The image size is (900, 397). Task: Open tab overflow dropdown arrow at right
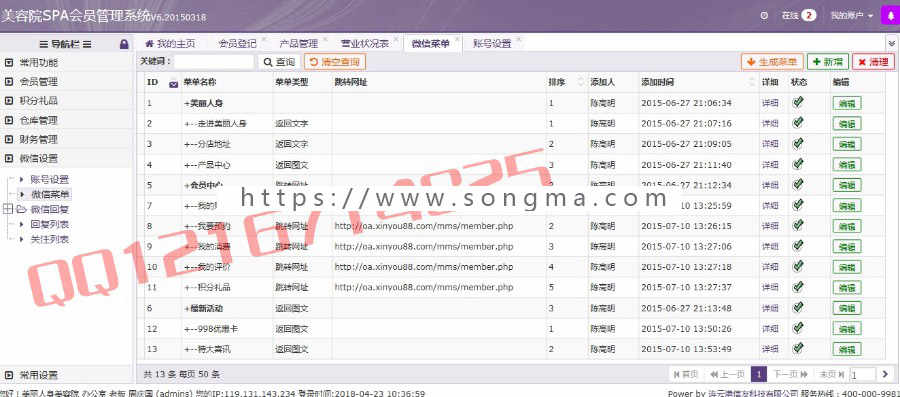click(x=892, y=43)
